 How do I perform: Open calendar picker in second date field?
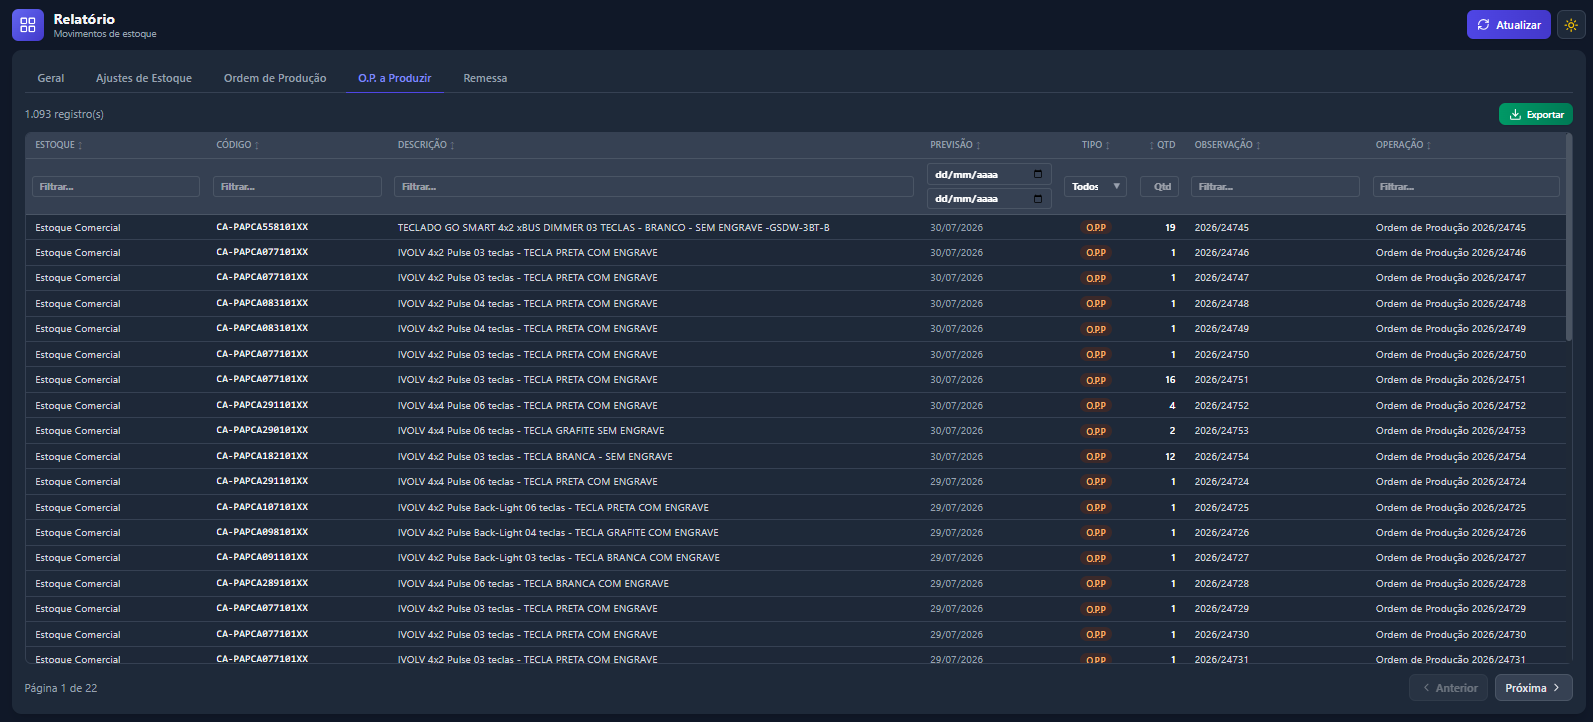click(1038, 198)
